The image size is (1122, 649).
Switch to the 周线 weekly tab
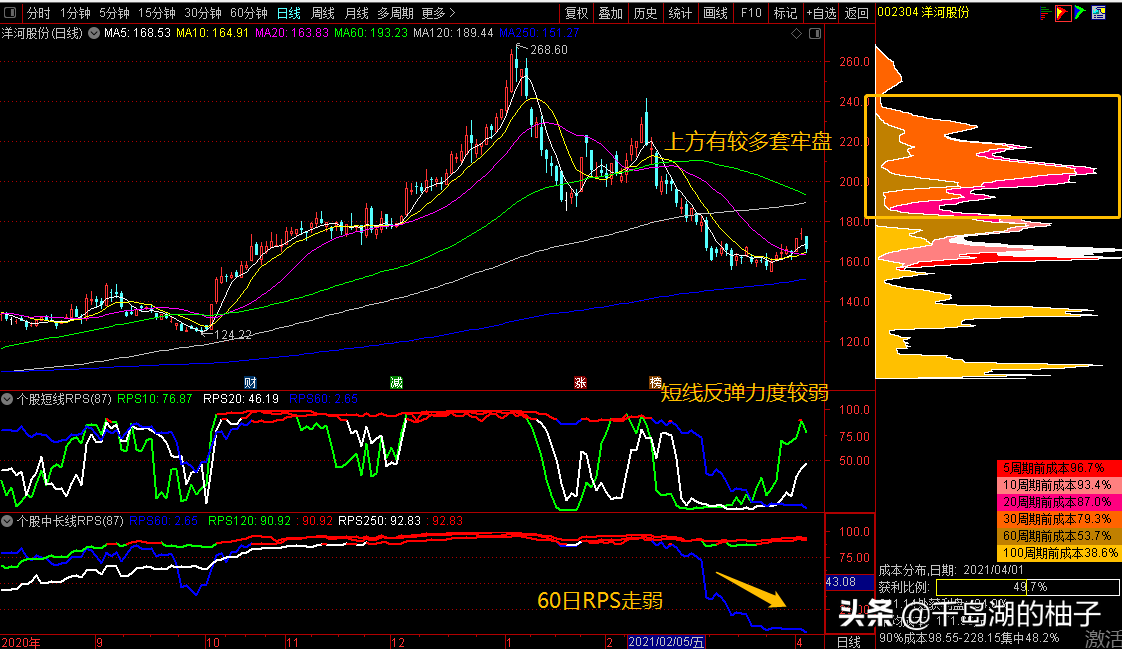tap(323, 13)
